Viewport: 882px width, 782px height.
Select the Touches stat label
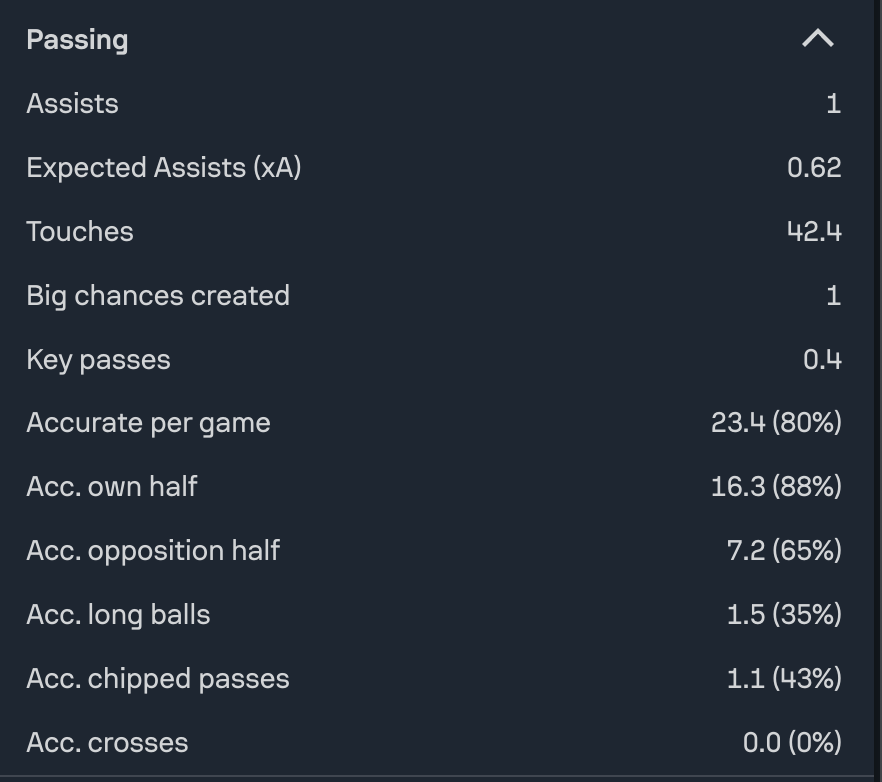click(x=79, y=231)
